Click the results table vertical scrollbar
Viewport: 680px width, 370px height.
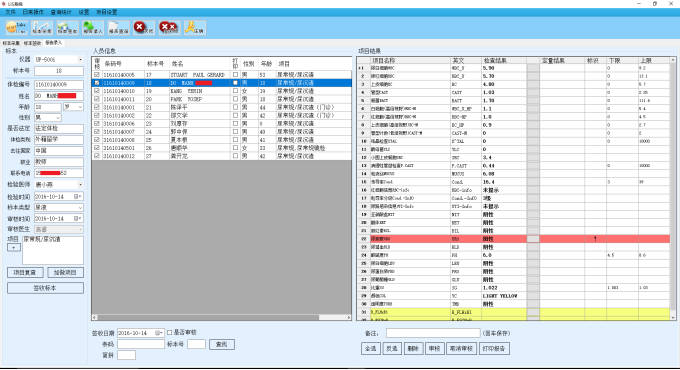(x=673, y=189)
